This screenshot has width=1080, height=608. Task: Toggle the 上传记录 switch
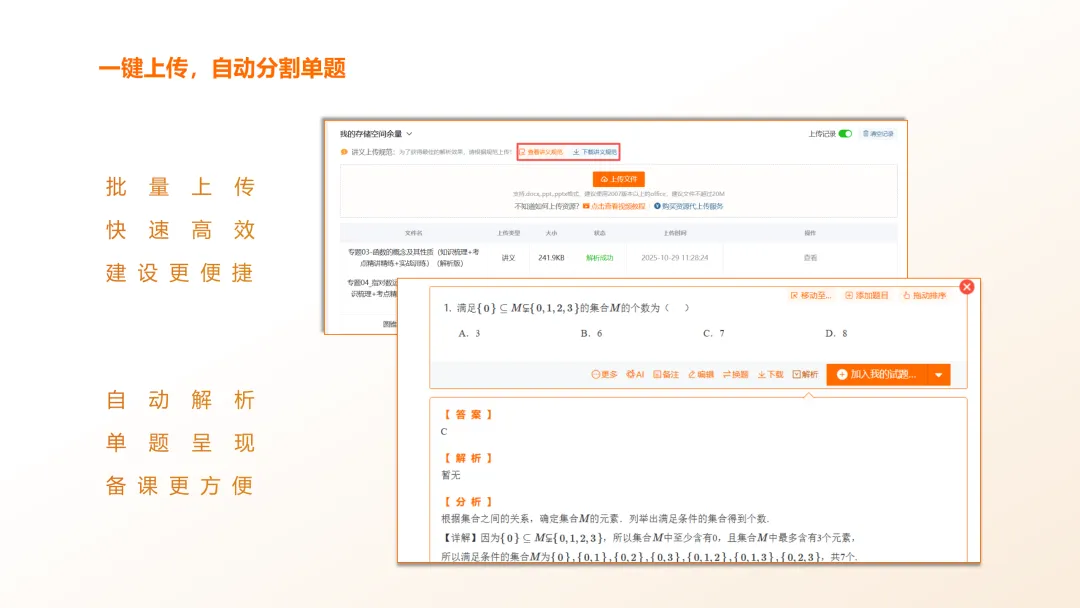click(845, 134)
